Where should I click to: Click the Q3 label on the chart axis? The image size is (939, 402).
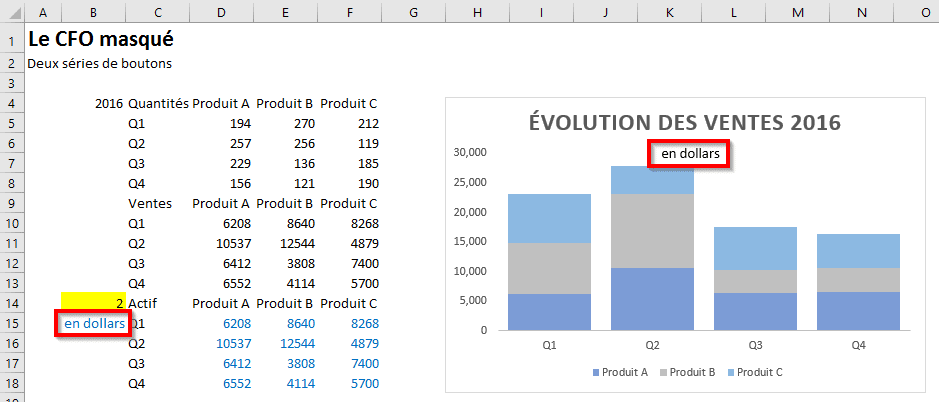click(755, 344)
